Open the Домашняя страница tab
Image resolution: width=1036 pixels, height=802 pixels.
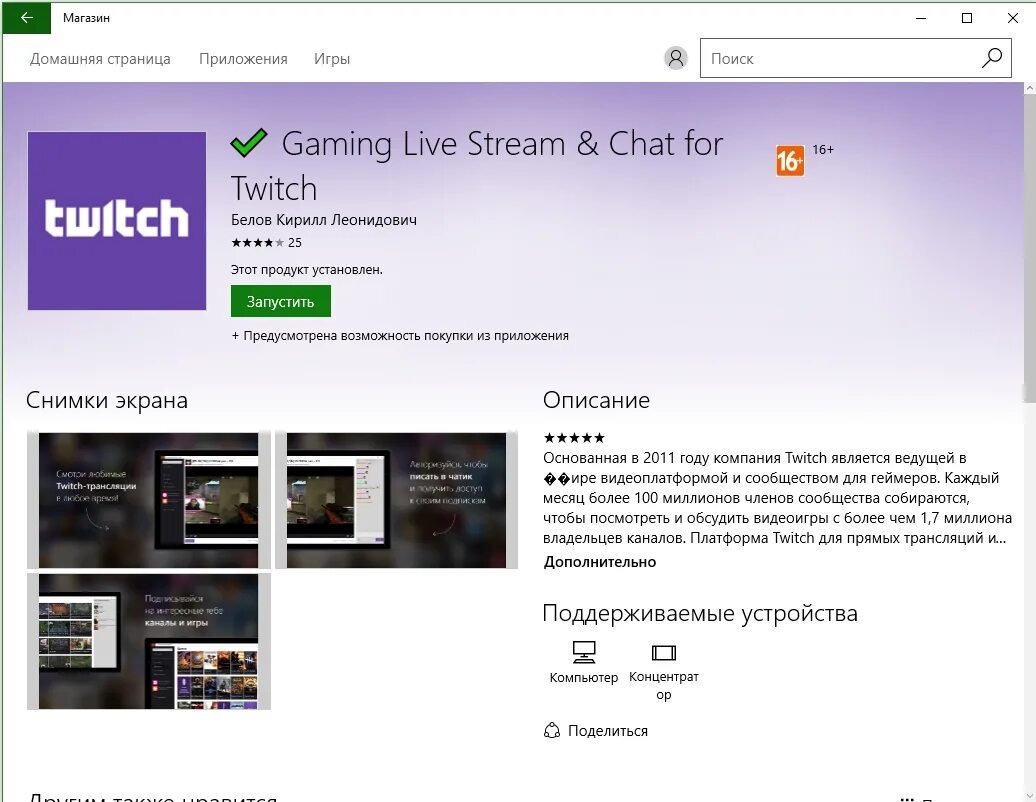point(100,59)
